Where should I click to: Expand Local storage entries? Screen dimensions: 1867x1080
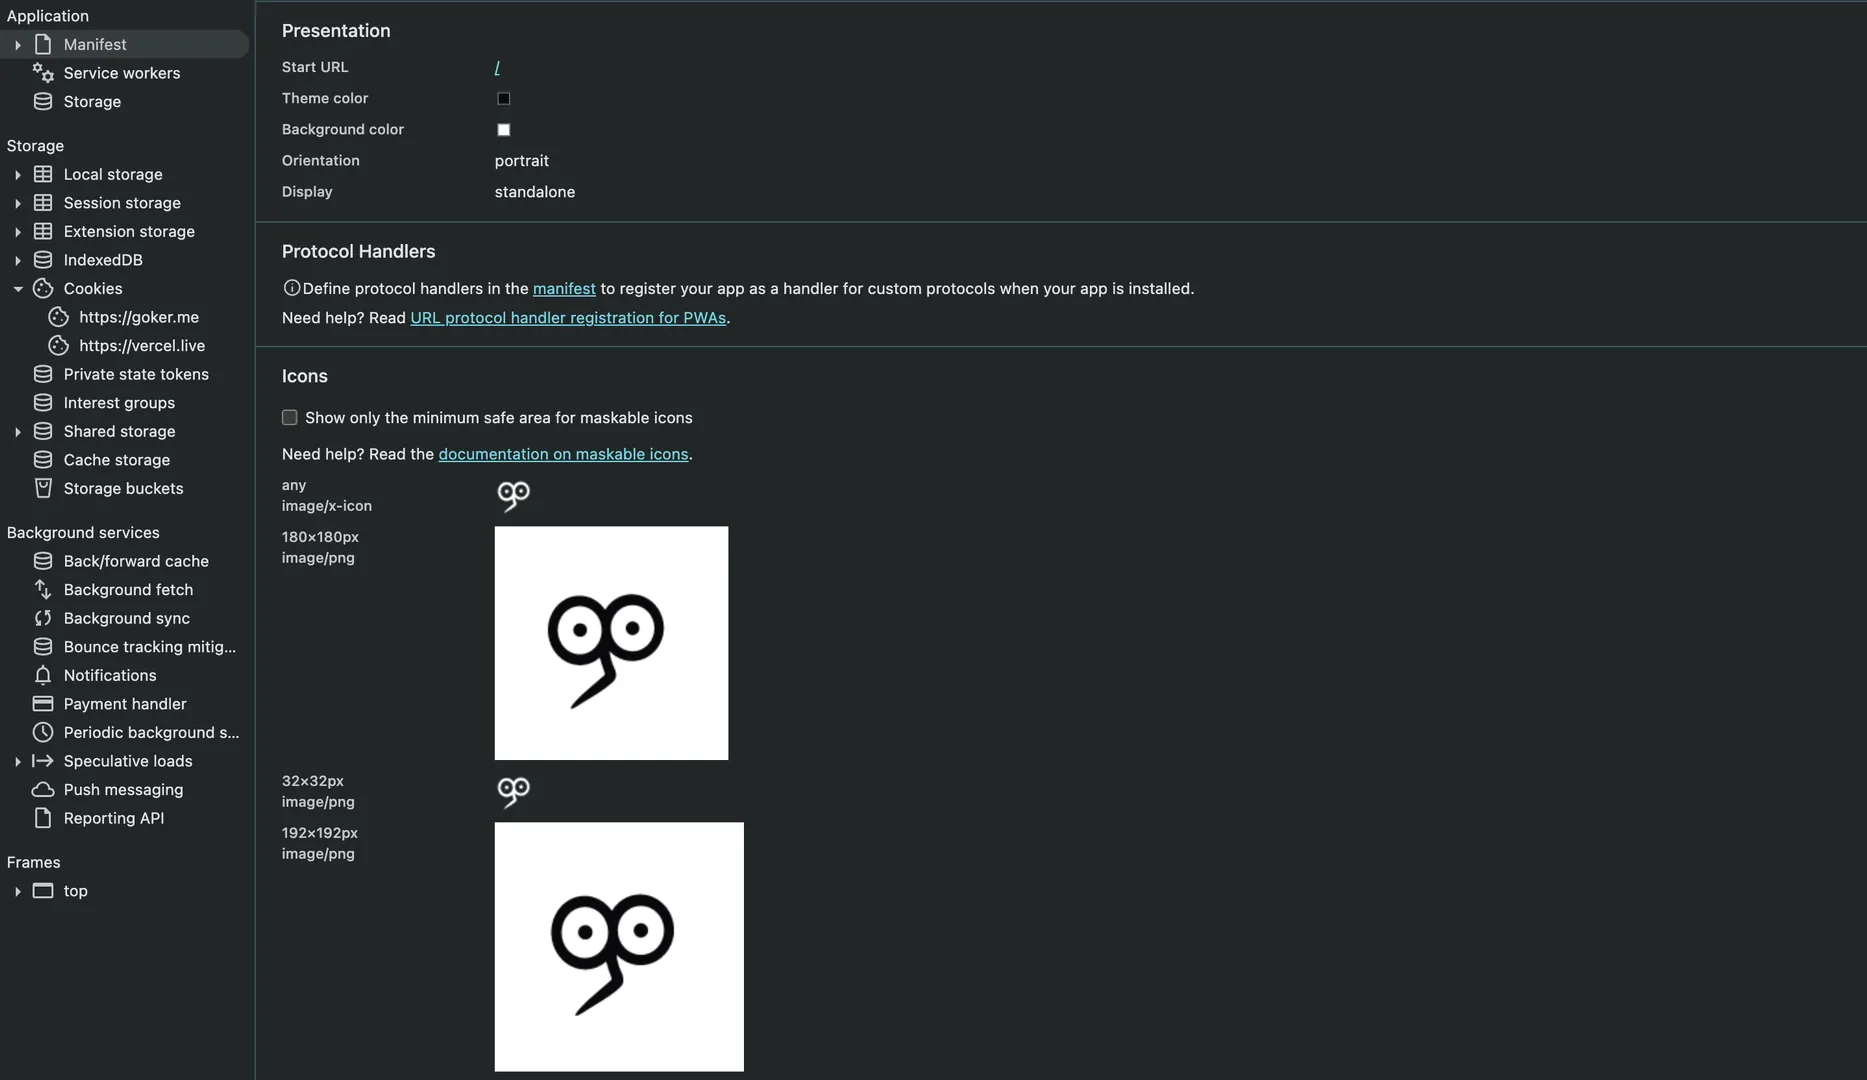tap(17, 173)
